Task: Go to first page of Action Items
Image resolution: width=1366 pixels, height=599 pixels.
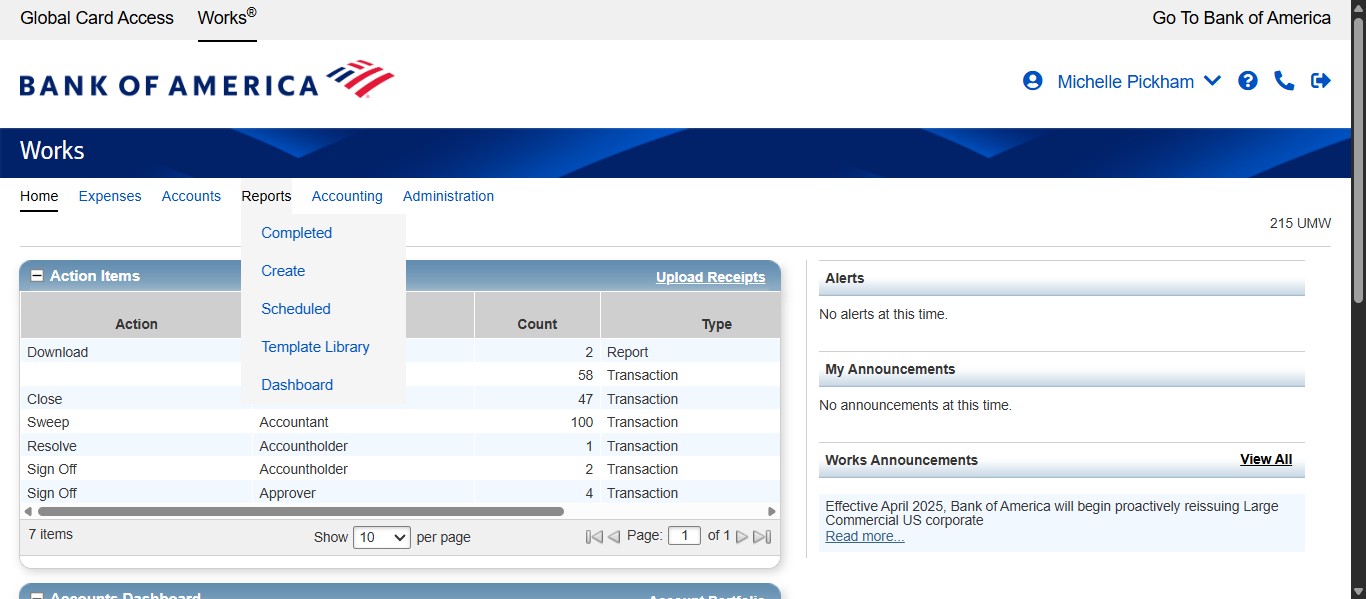Action: [x=594, y=537]
